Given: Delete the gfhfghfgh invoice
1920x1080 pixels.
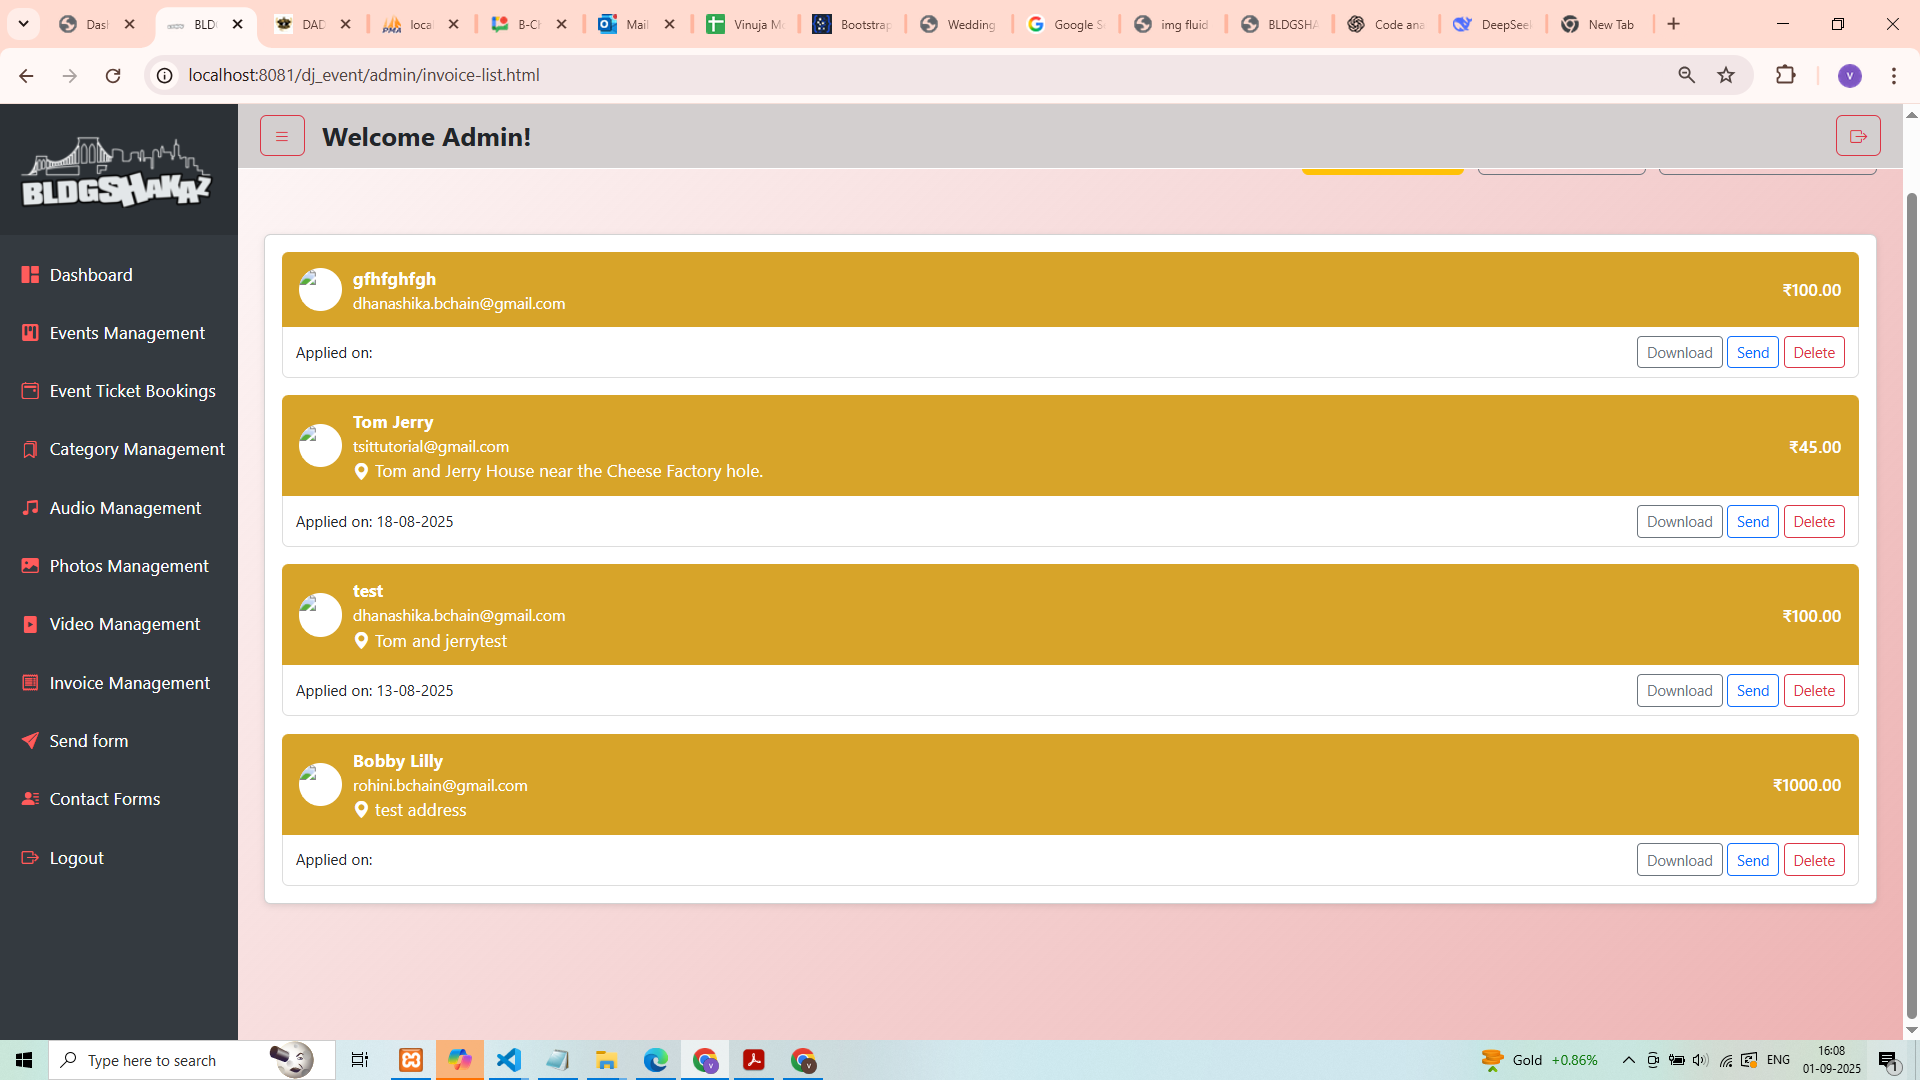Looking at the screenshot, I should (1813, 353).
